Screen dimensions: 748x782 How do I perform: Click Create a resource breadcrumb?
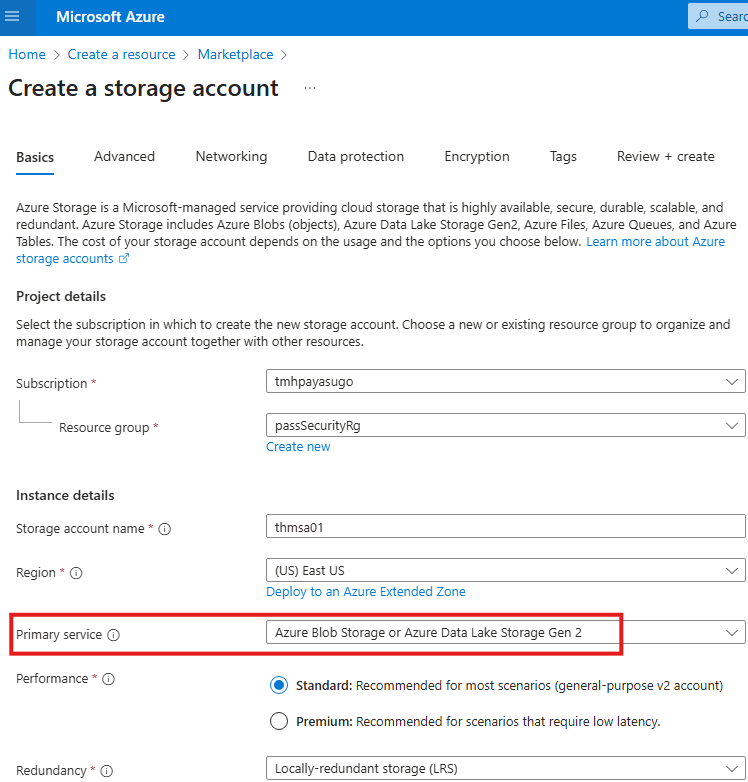point(121,54)
